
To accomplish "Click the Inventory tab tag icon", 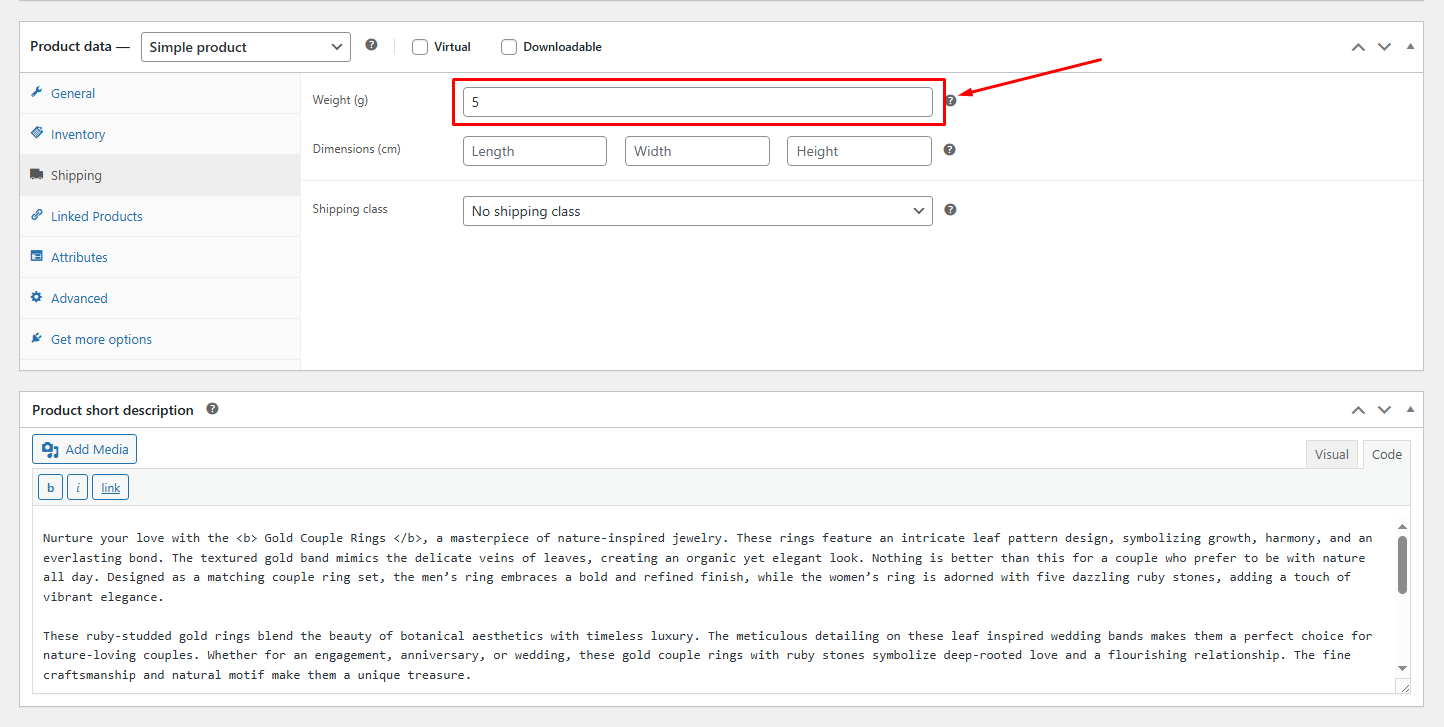I will [x=37, y=133].
